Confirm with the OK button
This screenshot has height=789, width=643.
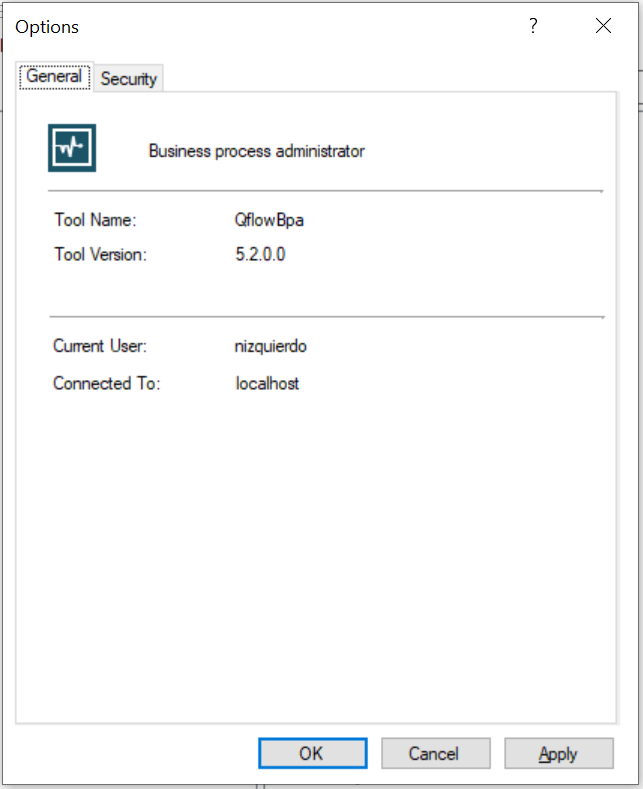[312, 753]
